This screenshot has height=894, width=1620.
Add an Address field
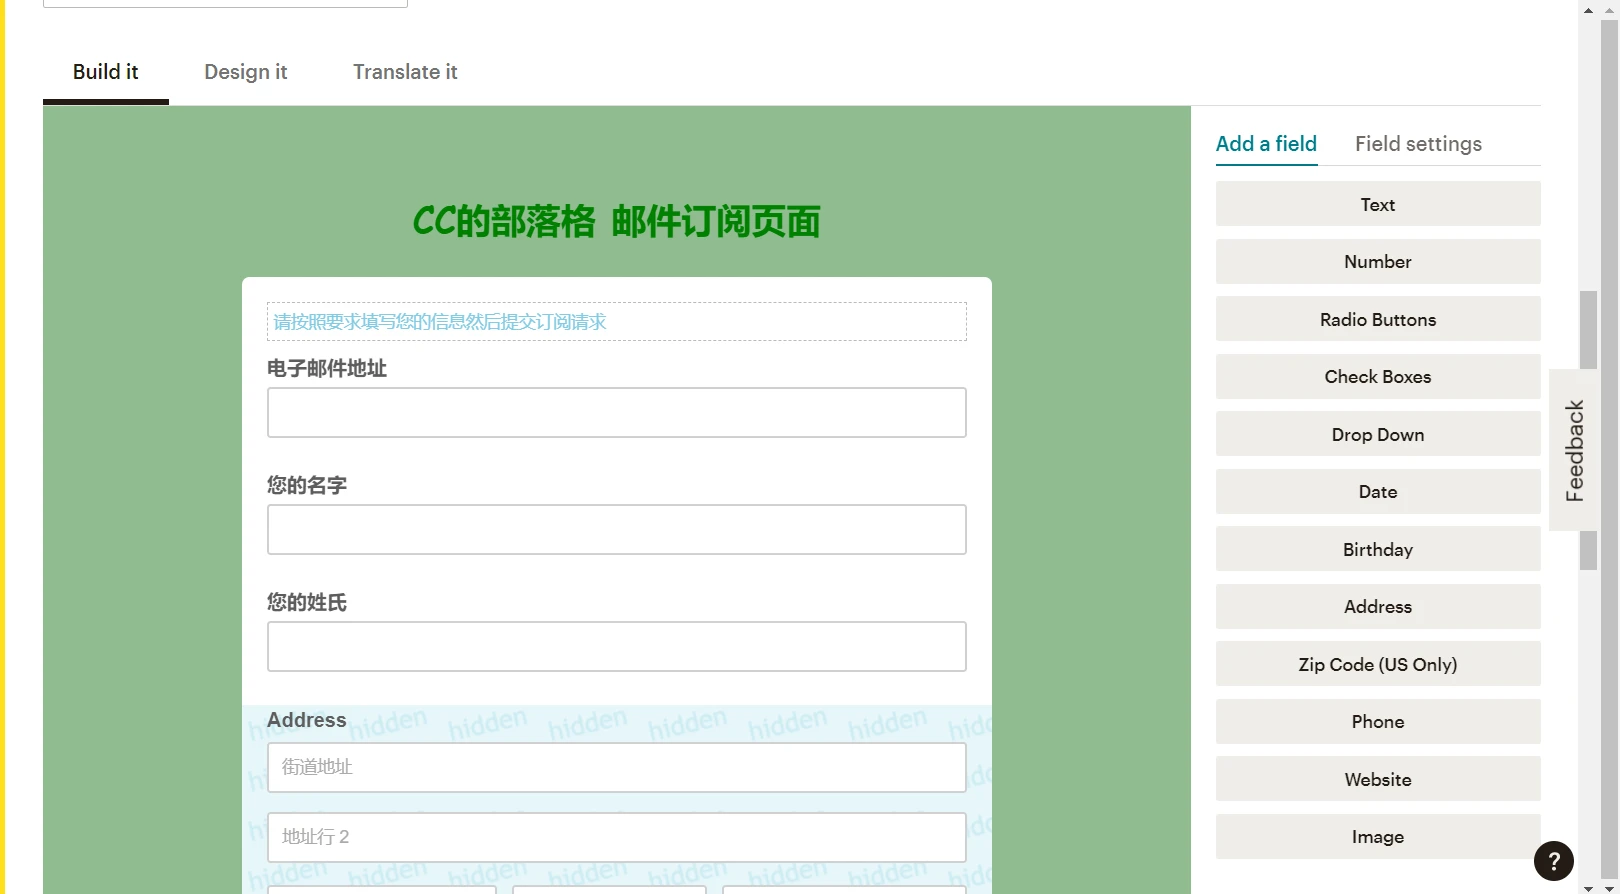[1378, 606]
